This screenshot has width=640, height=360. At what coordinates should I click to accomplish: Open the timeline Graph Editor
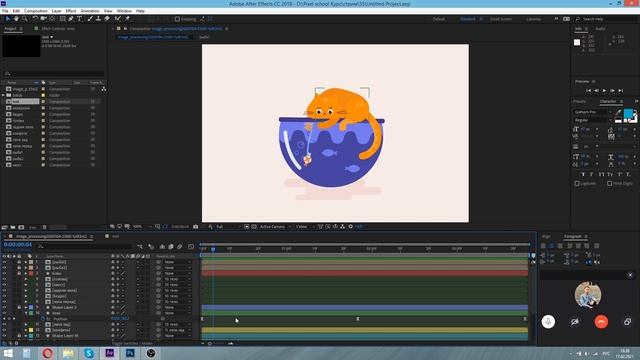click(x=191, y=247)
